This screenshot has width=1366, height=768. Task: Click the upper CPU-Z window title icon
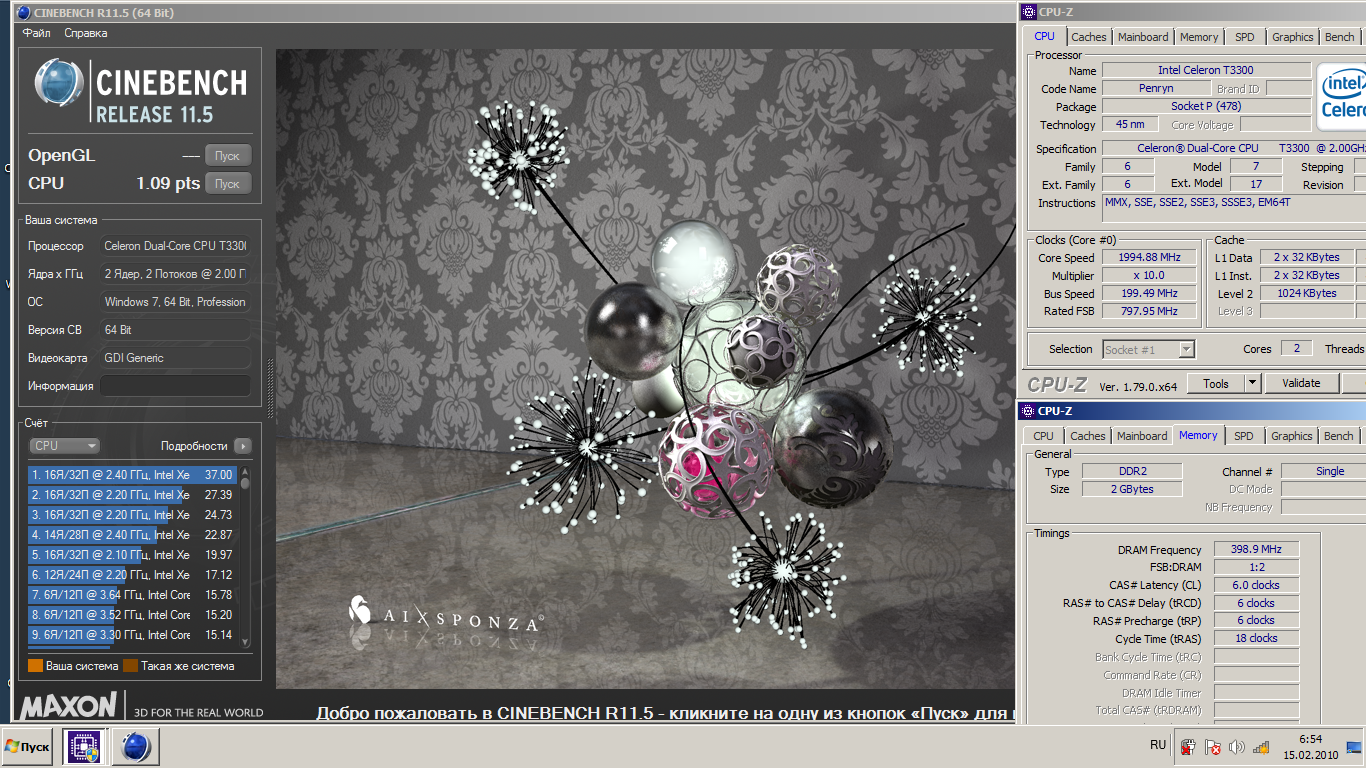click(1028, 12)
